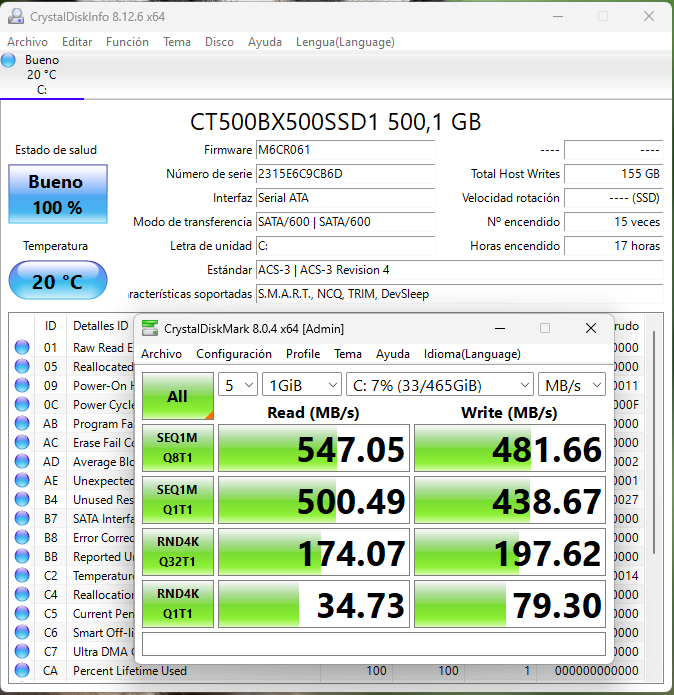Open the test size dropdown showing 1GiB
This screenshot has width=674, height=695.
[x=301, y=385]
